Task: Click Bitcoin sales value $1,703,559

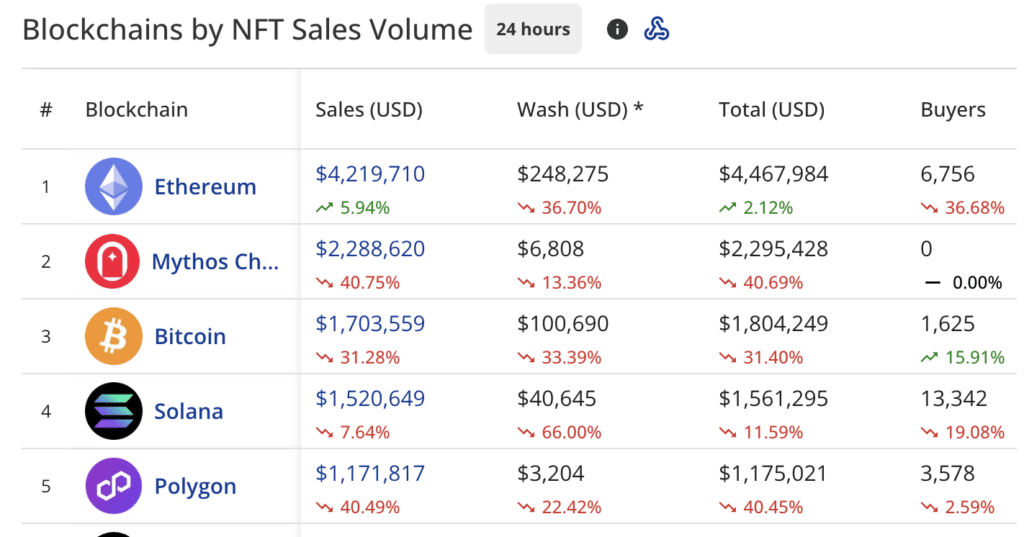Action: tap(370, 323)
